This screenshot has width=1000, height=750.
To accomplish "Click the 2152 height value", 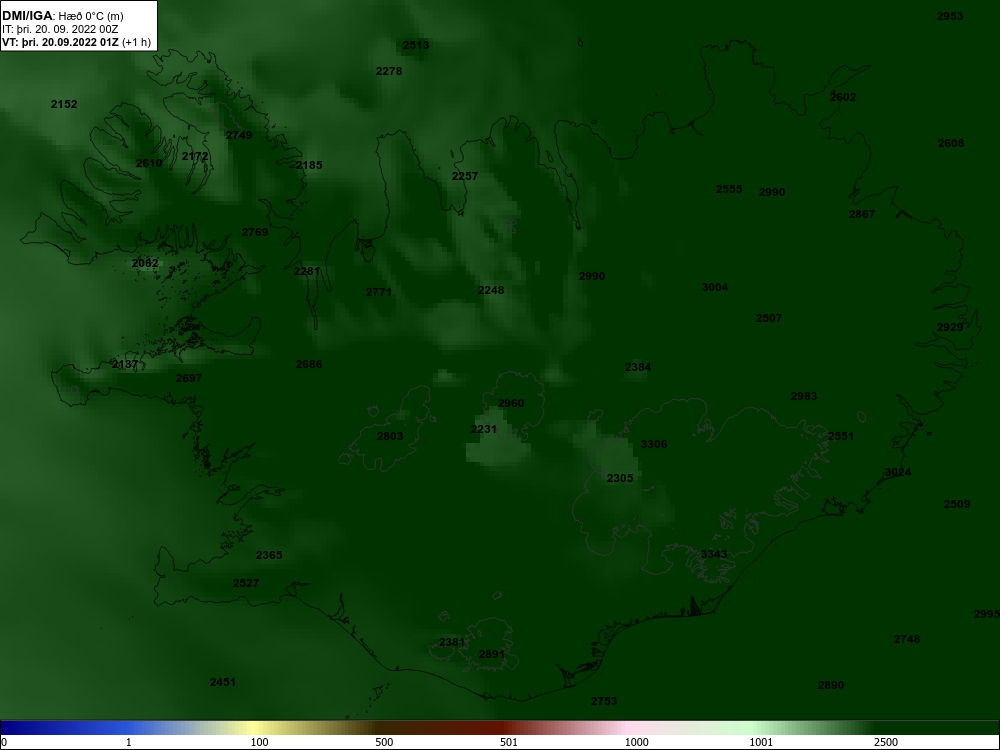I will [x=64, y=104].
